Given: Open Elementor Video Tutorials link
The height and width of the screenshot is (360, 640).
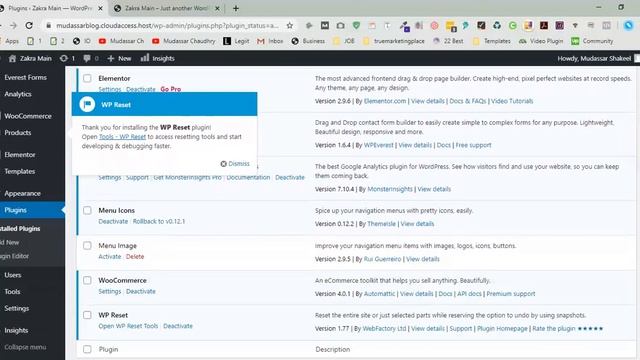Looking at the screenshot, I should [x=512, y=101].
